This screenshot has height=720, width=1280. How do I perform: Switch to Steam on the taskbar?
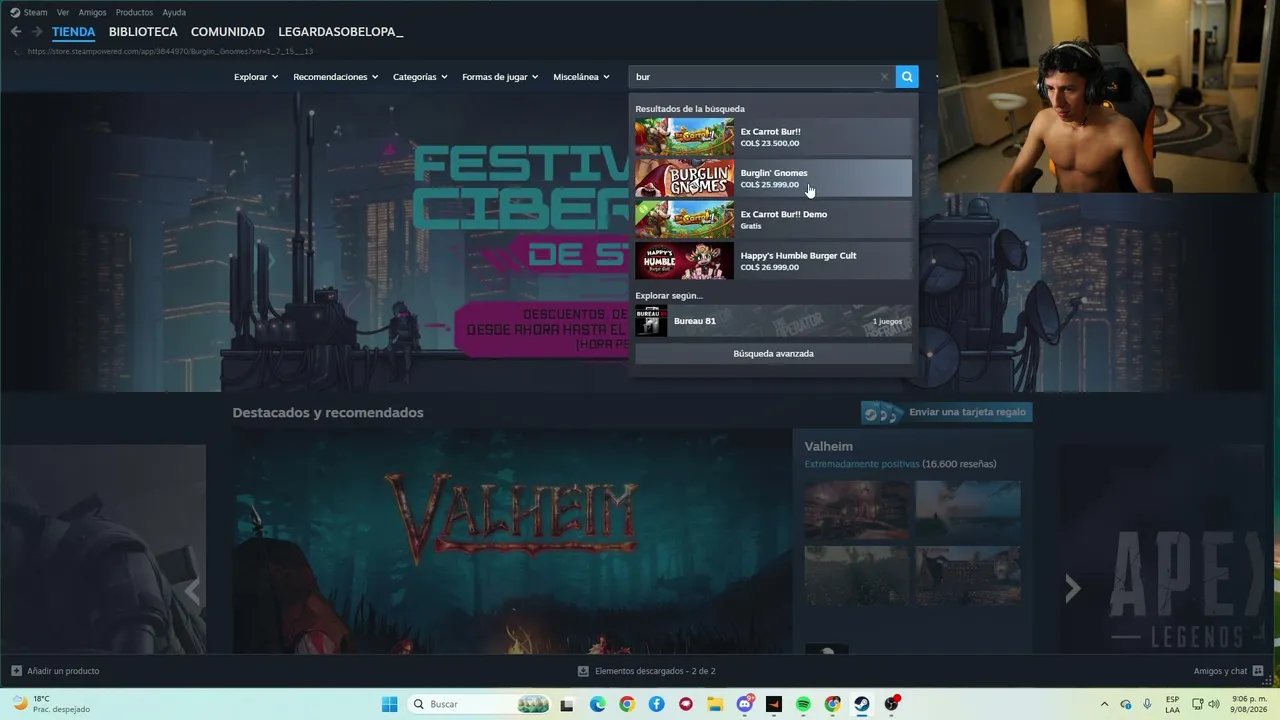(862, 704)
